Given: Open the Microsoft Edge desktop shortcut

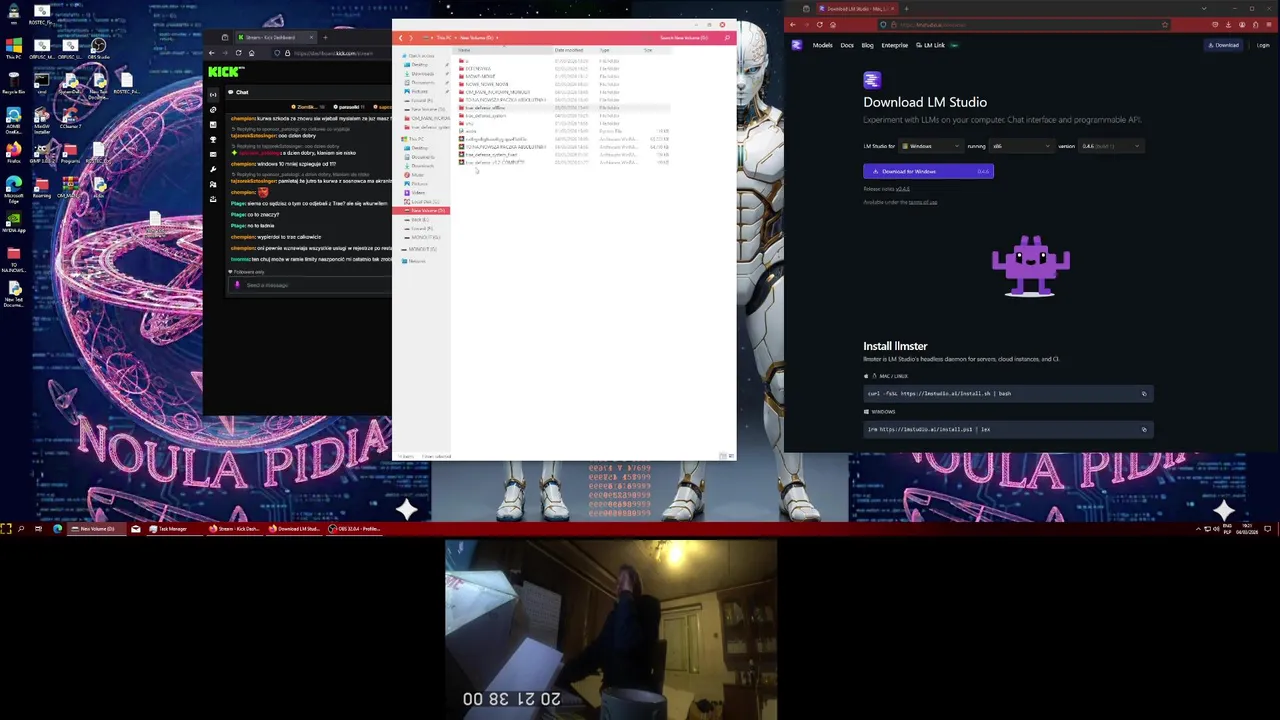Looking at the screenshot, I should click(x=14, y=189).
